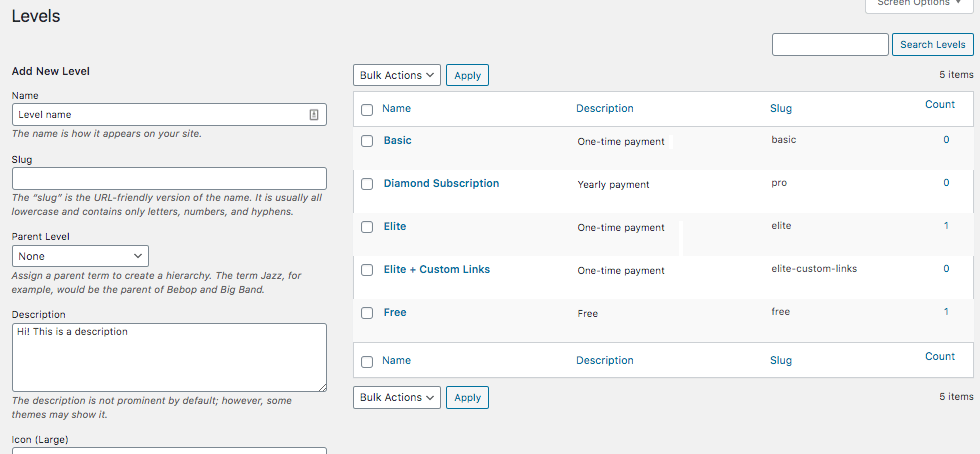This screenshot has height=454, width=980.
Task: Open the Diamond Subscription level
Action: pos(441,183)
